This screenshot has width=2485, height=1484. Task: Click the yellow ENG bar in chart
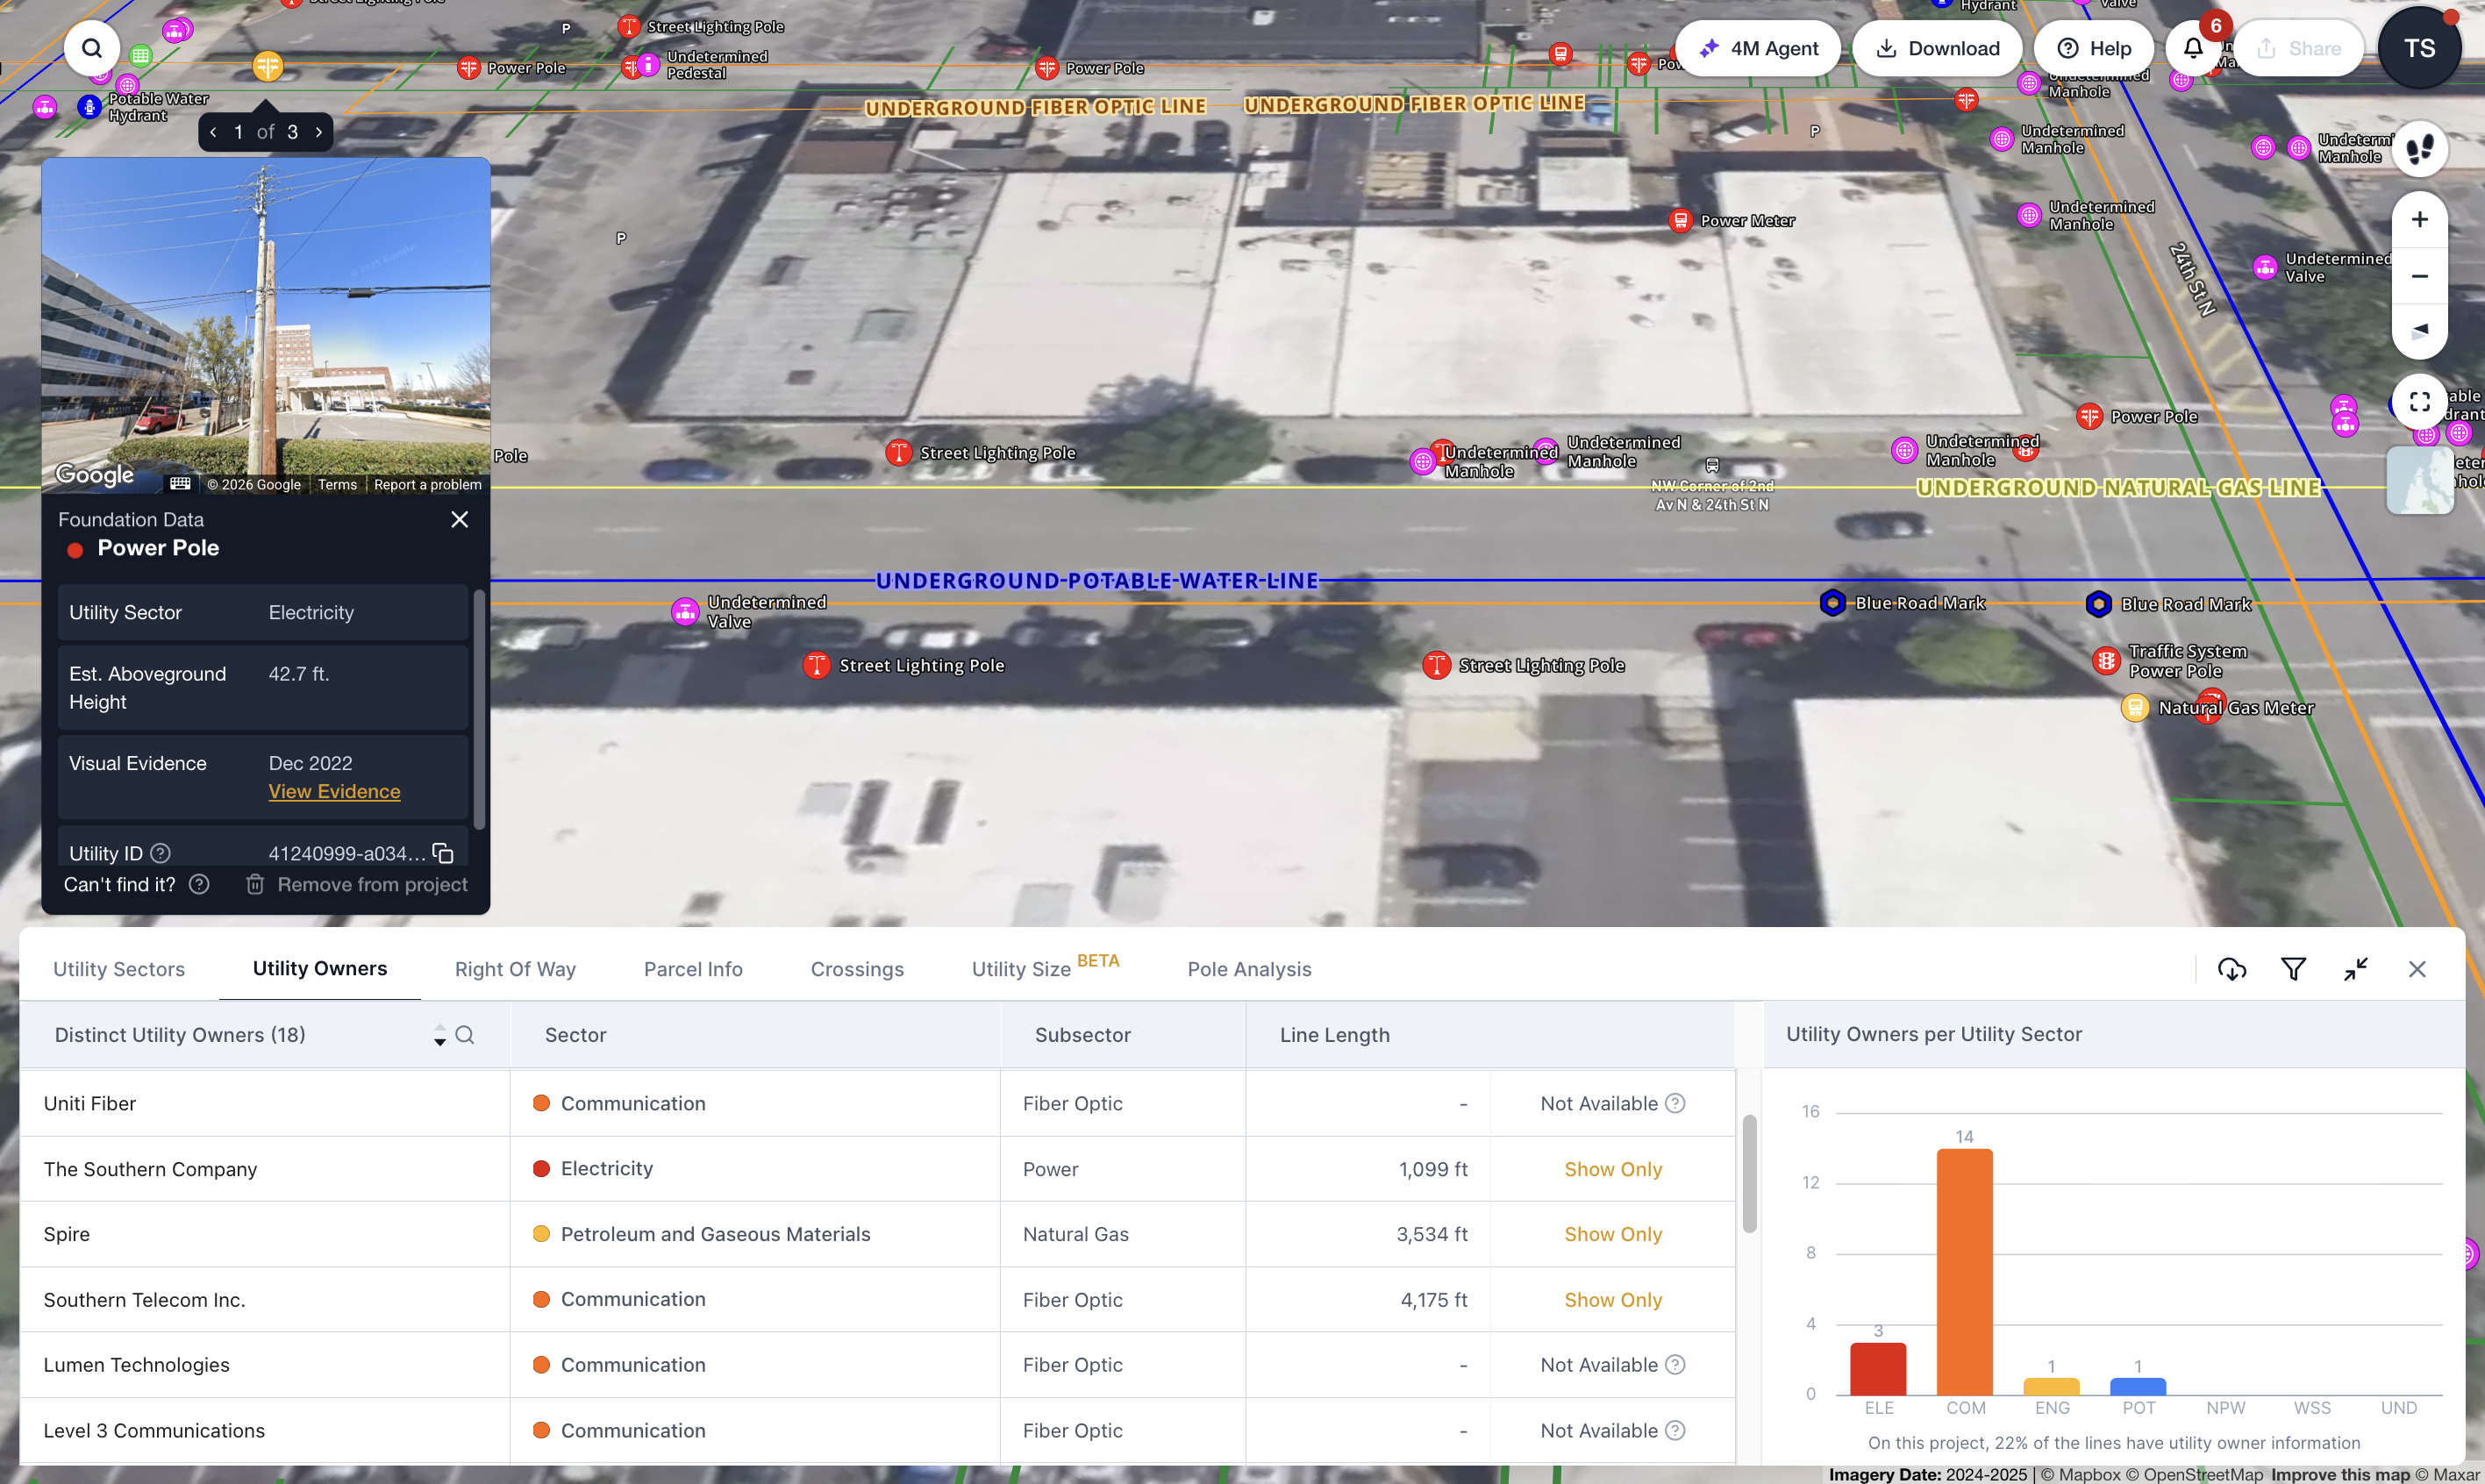click(2051, 1386)
